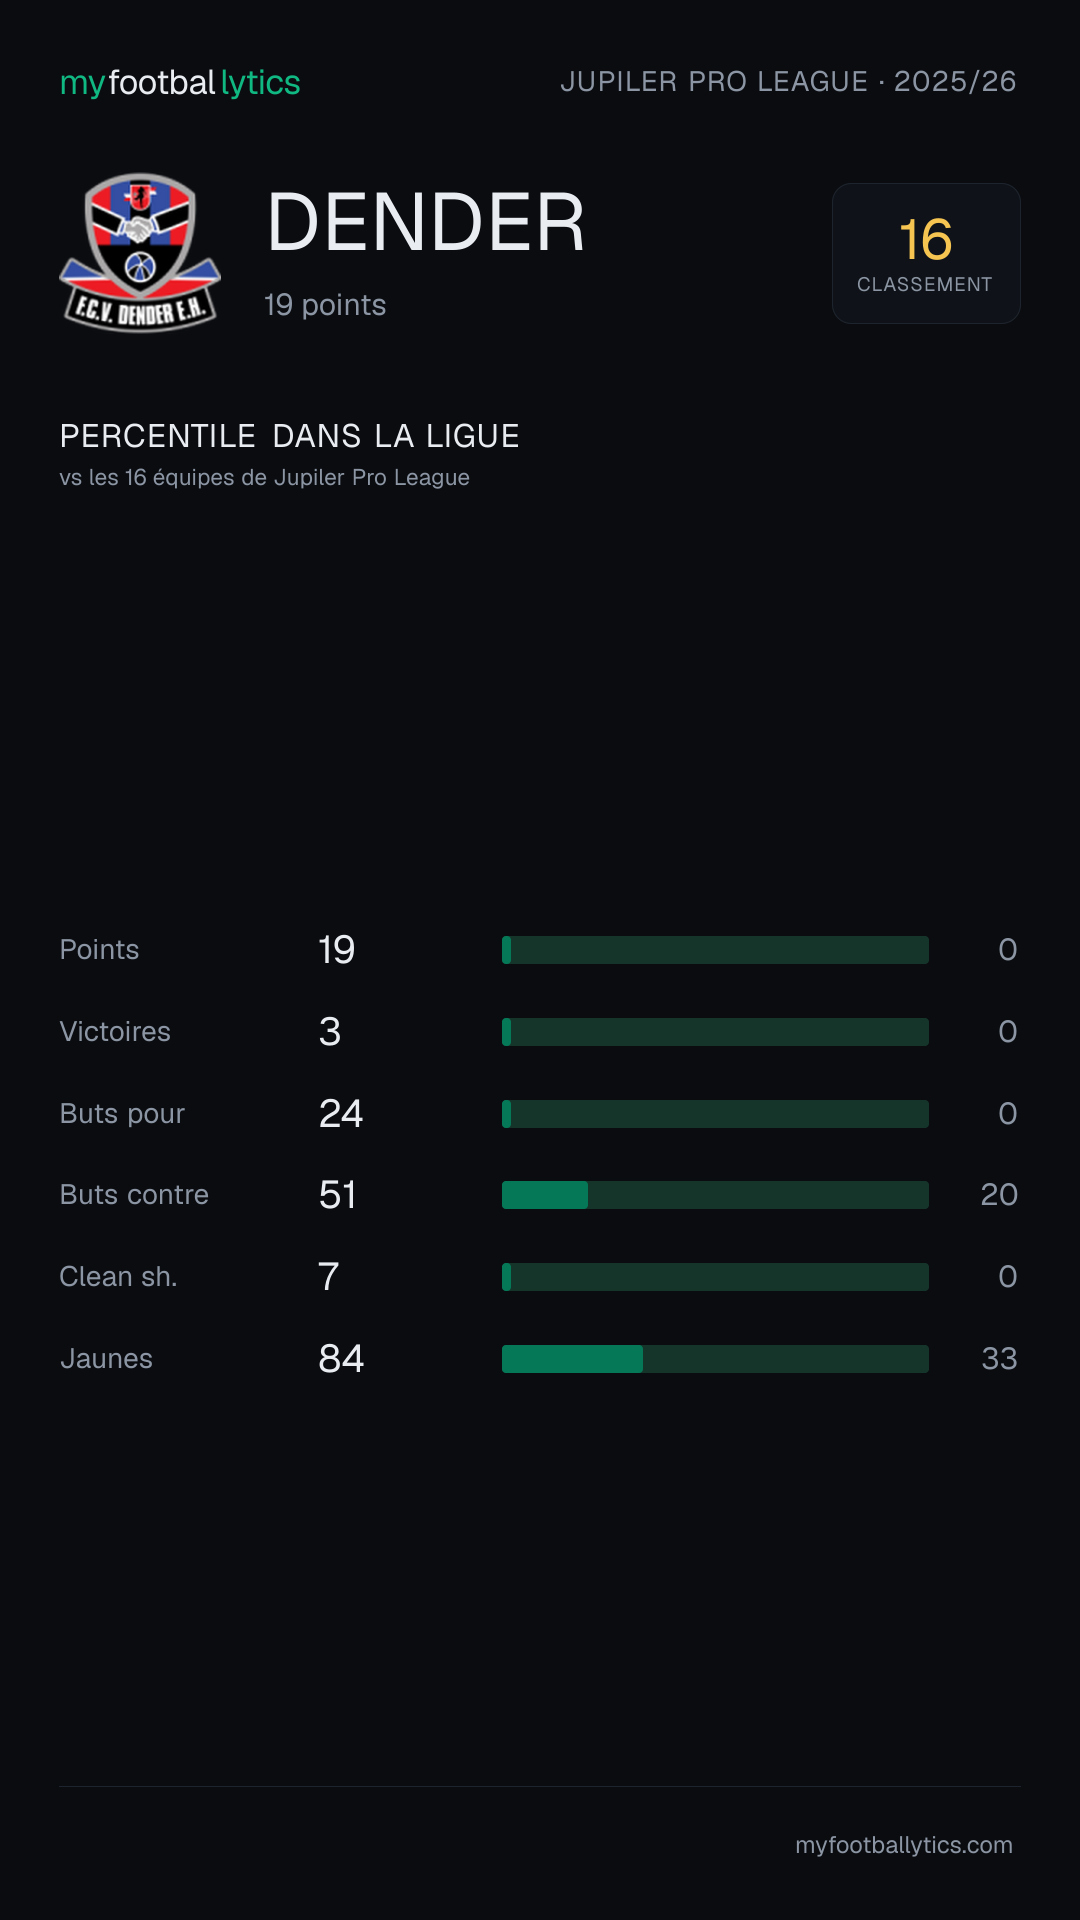Open the classement 16 badge
The image size is (1080, 1920).
click(926, 253)
